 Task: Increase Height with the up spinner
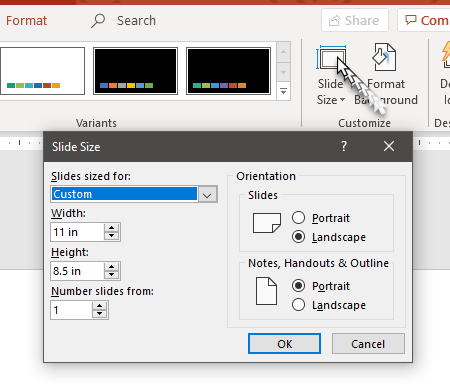pos(111,267)
